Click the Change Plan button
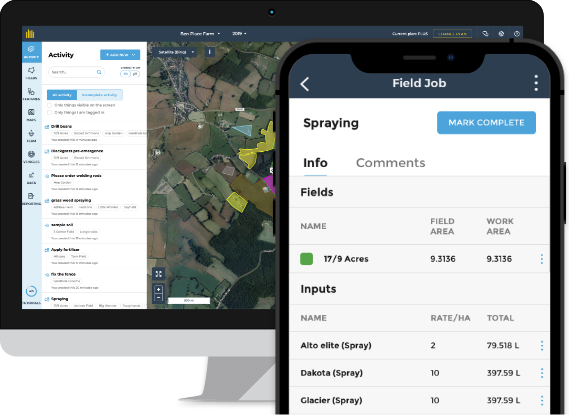Screen dimensions: 569x415 (453, 34)
